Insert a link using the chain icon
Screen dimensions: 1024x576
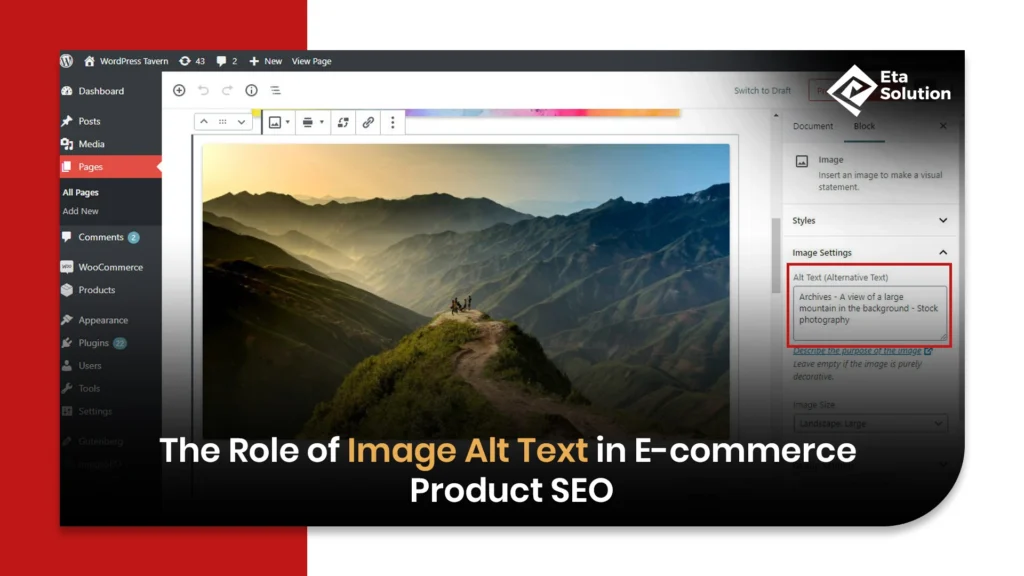pos(366,121)
